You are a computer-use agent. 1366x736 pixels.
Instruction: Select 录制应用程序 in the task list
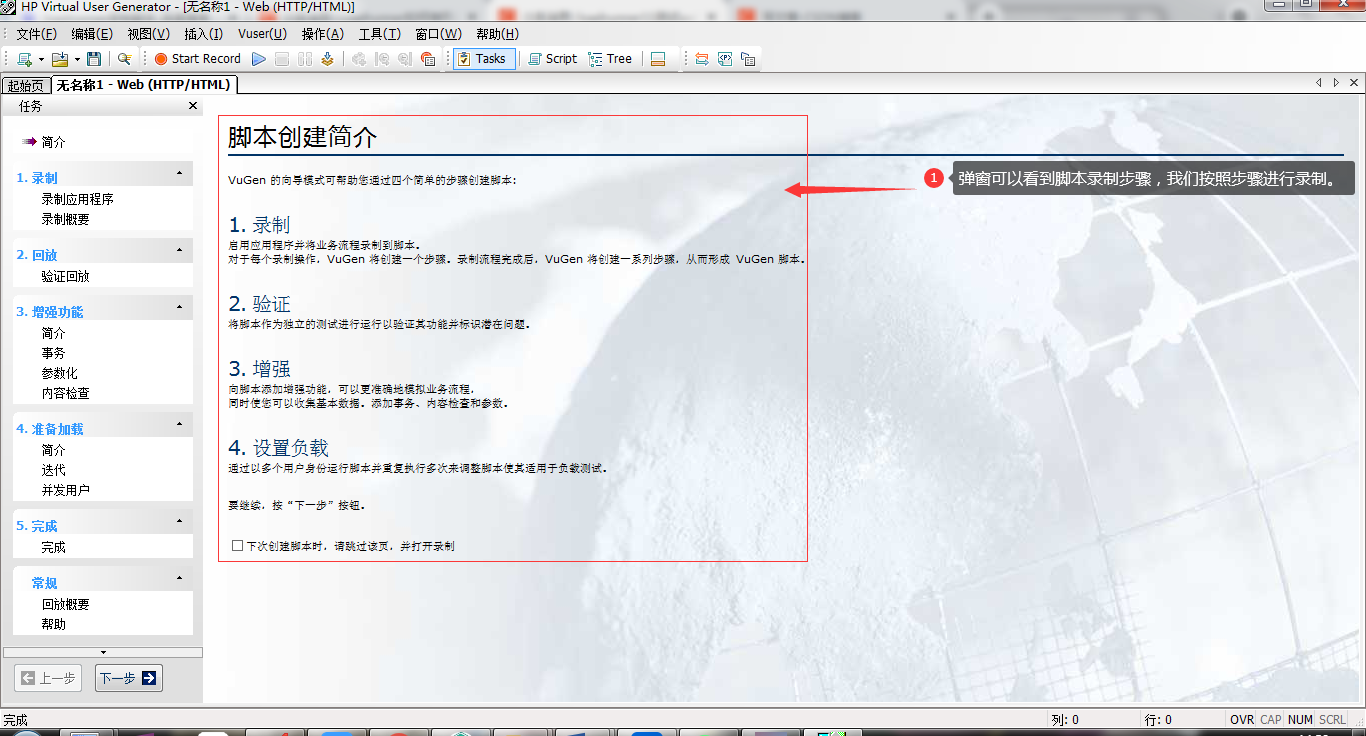77,199
